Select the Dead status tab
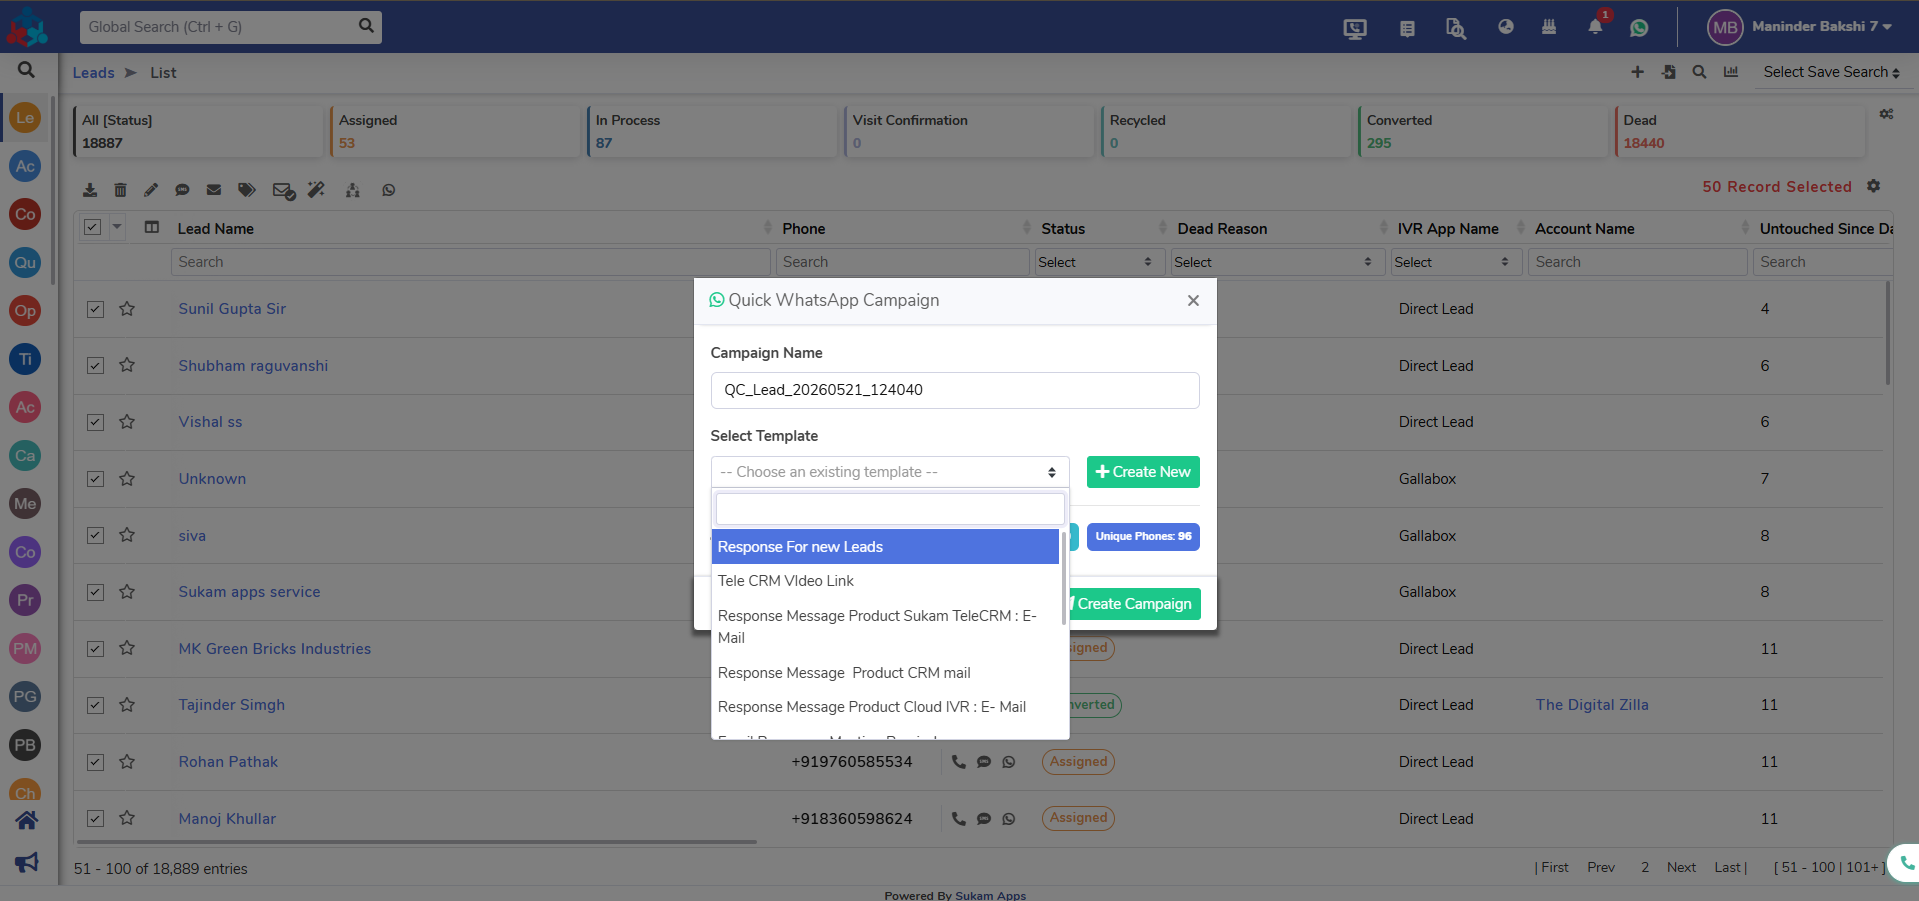This screenshot has width=1919, height=901. tap(1739, 131)
